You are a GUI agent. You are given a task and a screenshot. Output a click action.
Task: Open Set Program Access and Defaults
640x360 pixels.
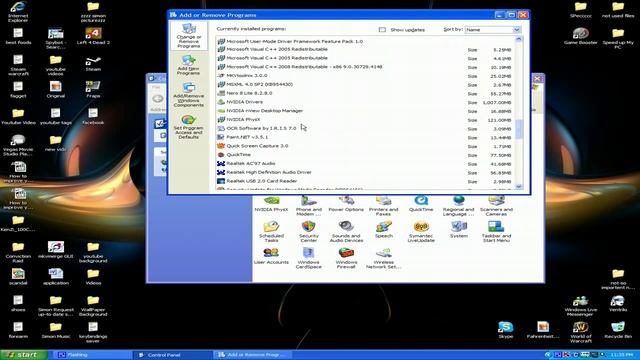click(189, 127)
